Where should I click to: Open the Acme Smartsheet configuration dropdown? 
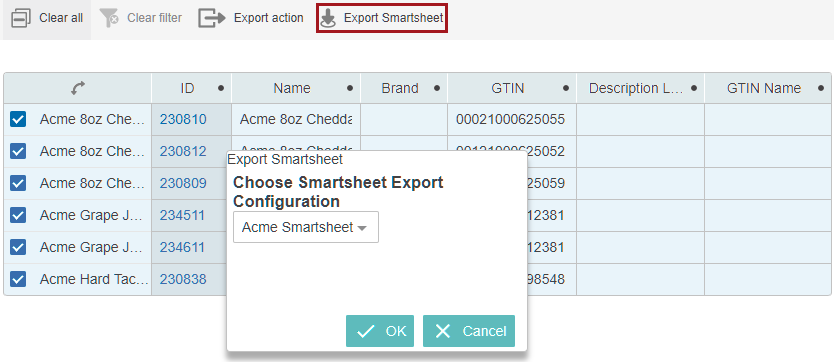tap(306, 228)
